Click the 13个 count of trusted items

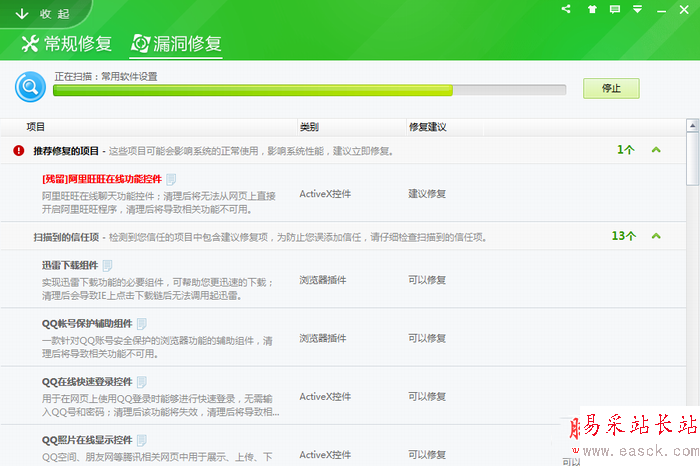(624, 236)
